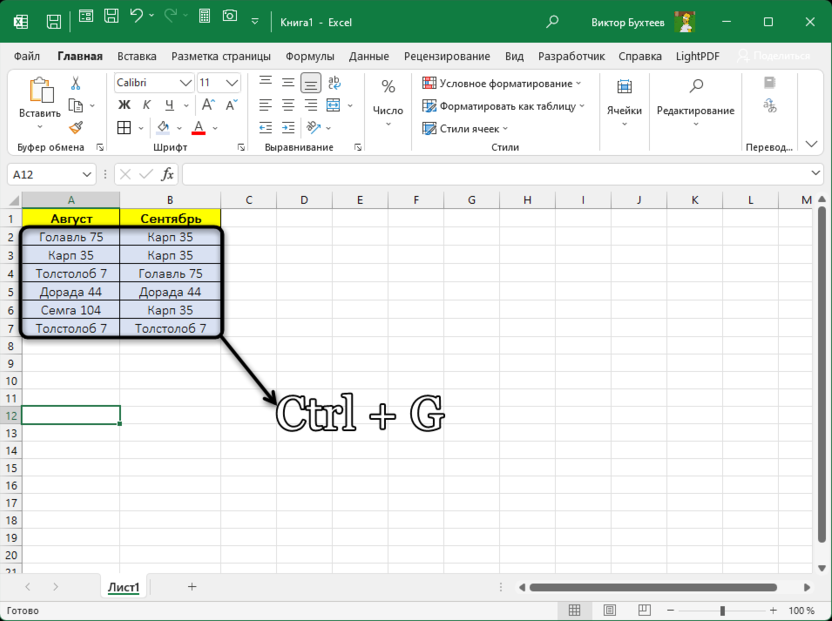Toggle Italic (К) formatting

146,105
